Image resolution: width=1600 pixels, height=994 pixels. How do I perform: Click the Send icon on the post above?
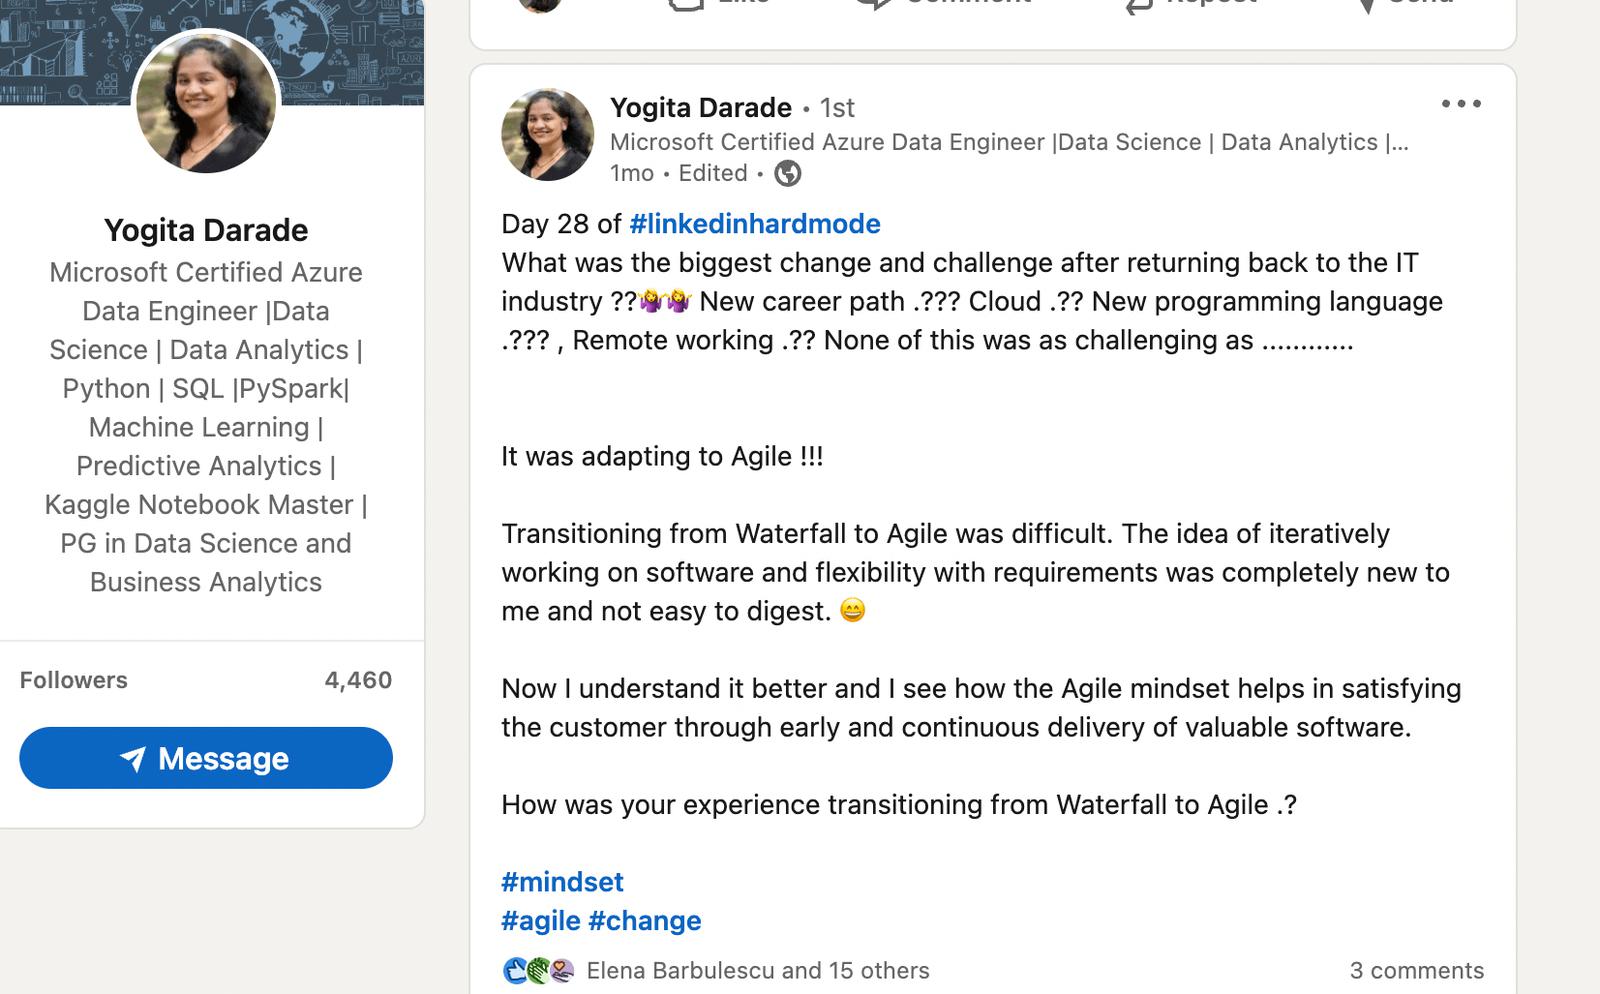tap(1367, 5)
